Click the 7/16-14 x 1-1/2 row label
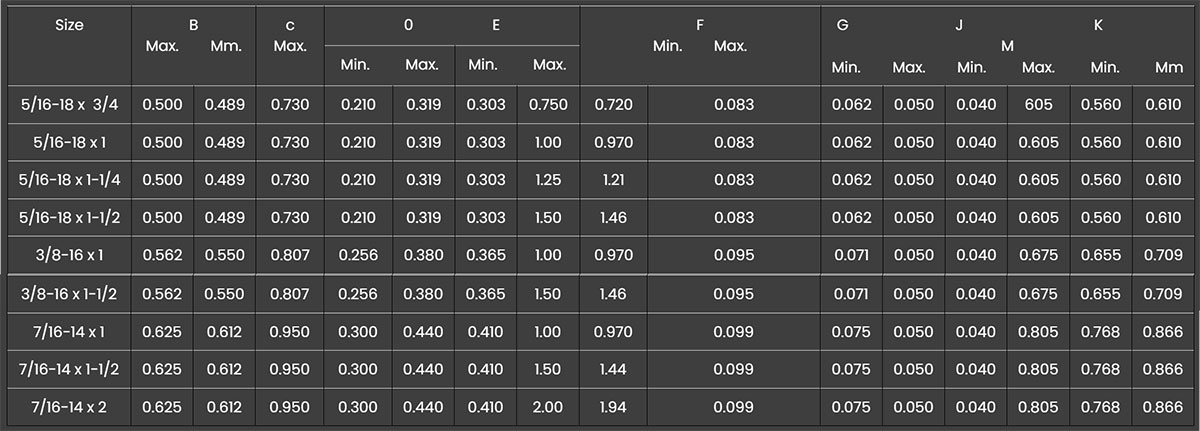The width and height of the screenshot is (1200, 431). (x=69, y=369)
